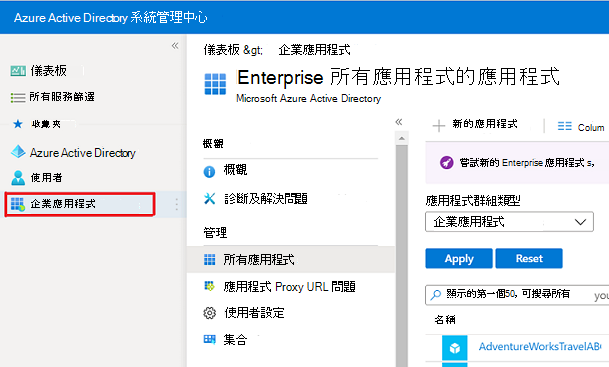The height and width of the screenshot is (367, 609).
Task: Open the AdventureWorksTravelAB application link
Action: [539, 346]
